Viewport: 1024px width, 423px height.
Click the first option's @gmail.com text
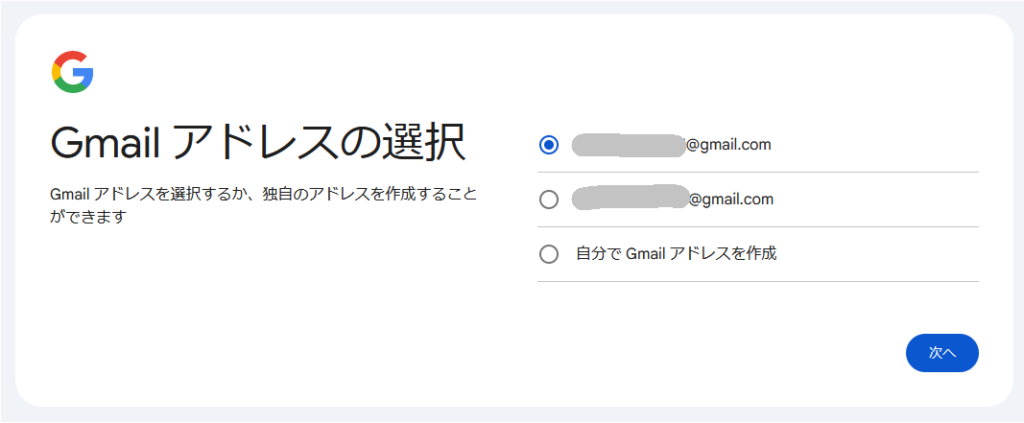(728, 145)
